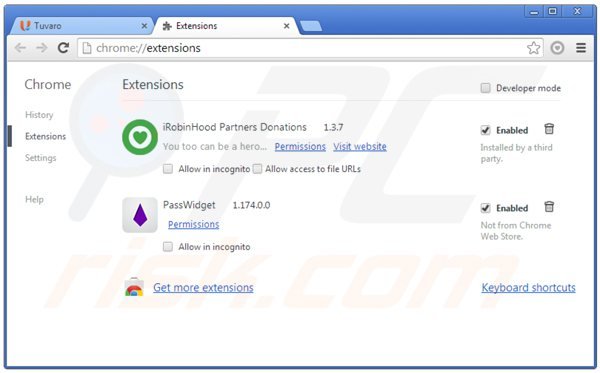600x373 pixels.
Task: Close the Extensions tab
Action: [286, 26]
